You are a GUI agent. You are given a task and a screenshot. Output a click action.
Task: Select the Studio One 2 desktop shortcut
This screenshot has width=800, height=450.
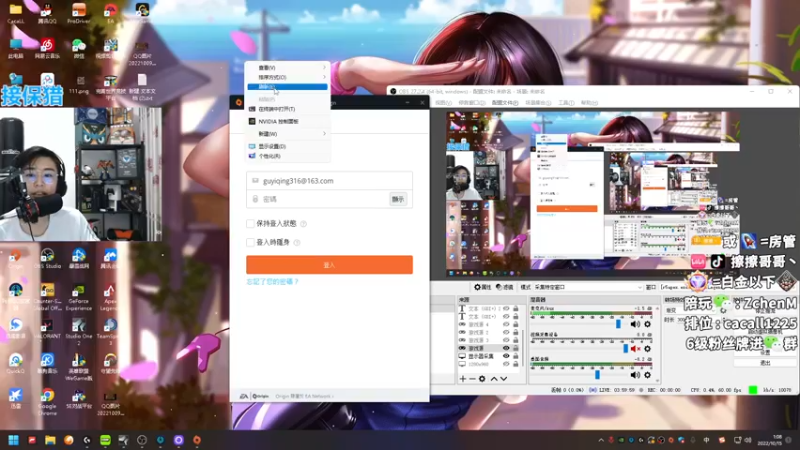click(79, 332)
